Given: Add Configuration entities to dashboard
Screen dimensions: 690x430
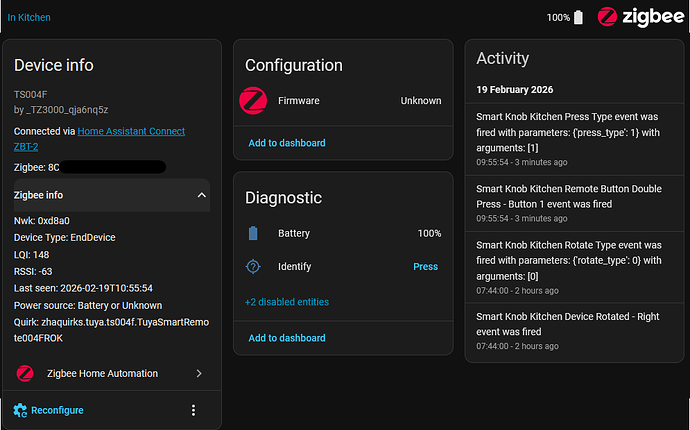Looking at the screenshot, I should click(287, 143).
